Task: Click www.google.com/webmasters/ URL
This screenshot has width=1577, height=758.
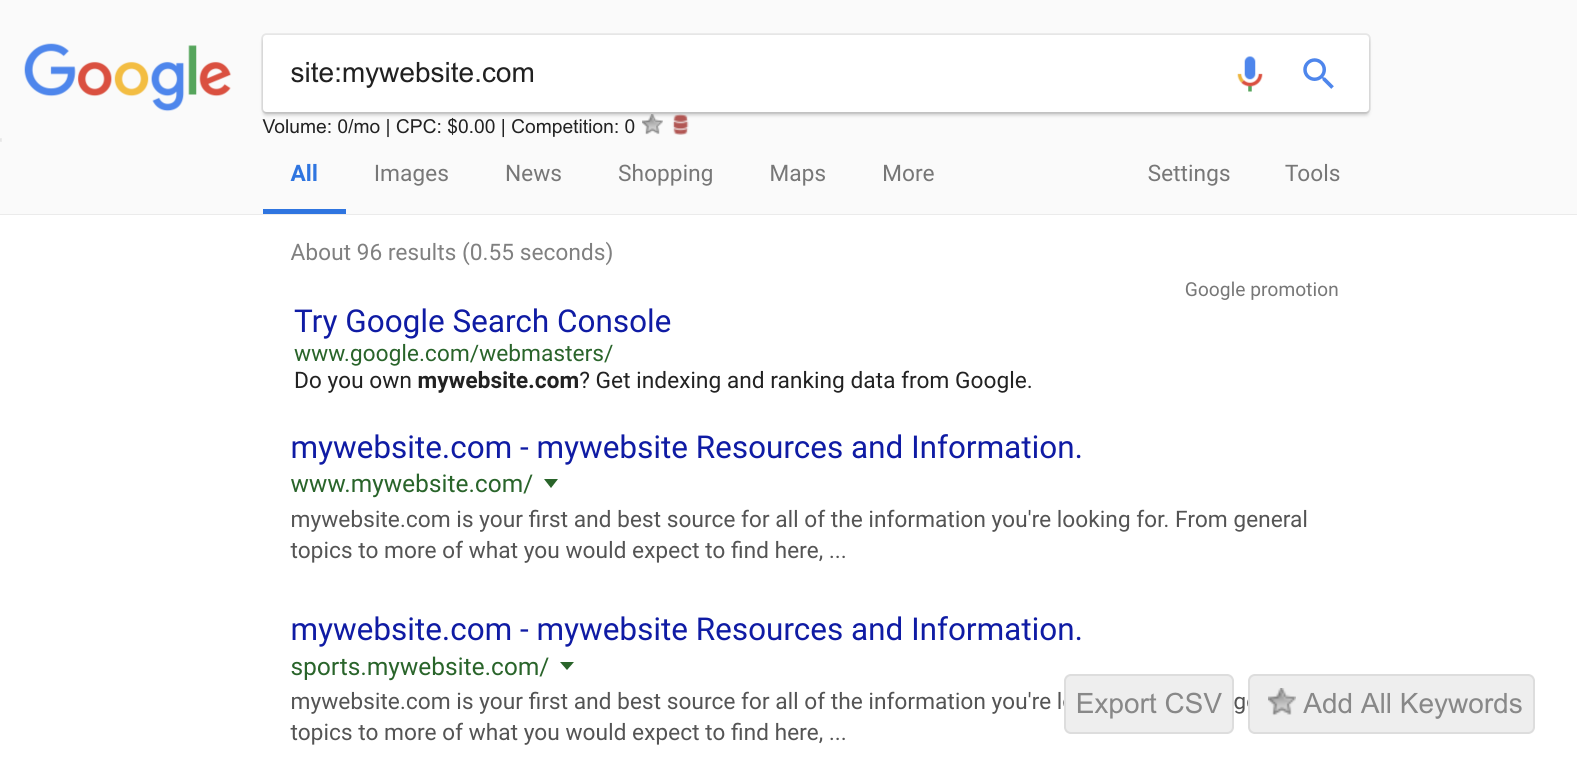Action: [453, 353]
